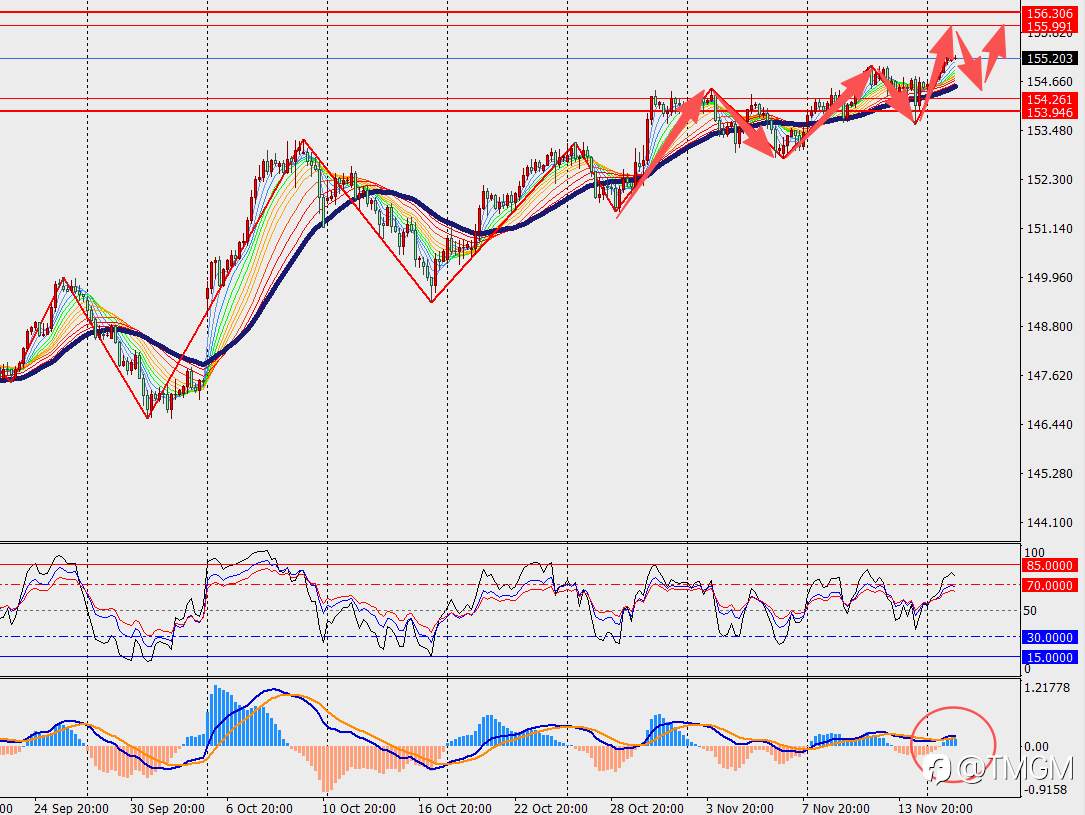This screenshot has height=815, width=1085.
Task: Click the 24 Sep 20:00 date label
Action: 71,809
